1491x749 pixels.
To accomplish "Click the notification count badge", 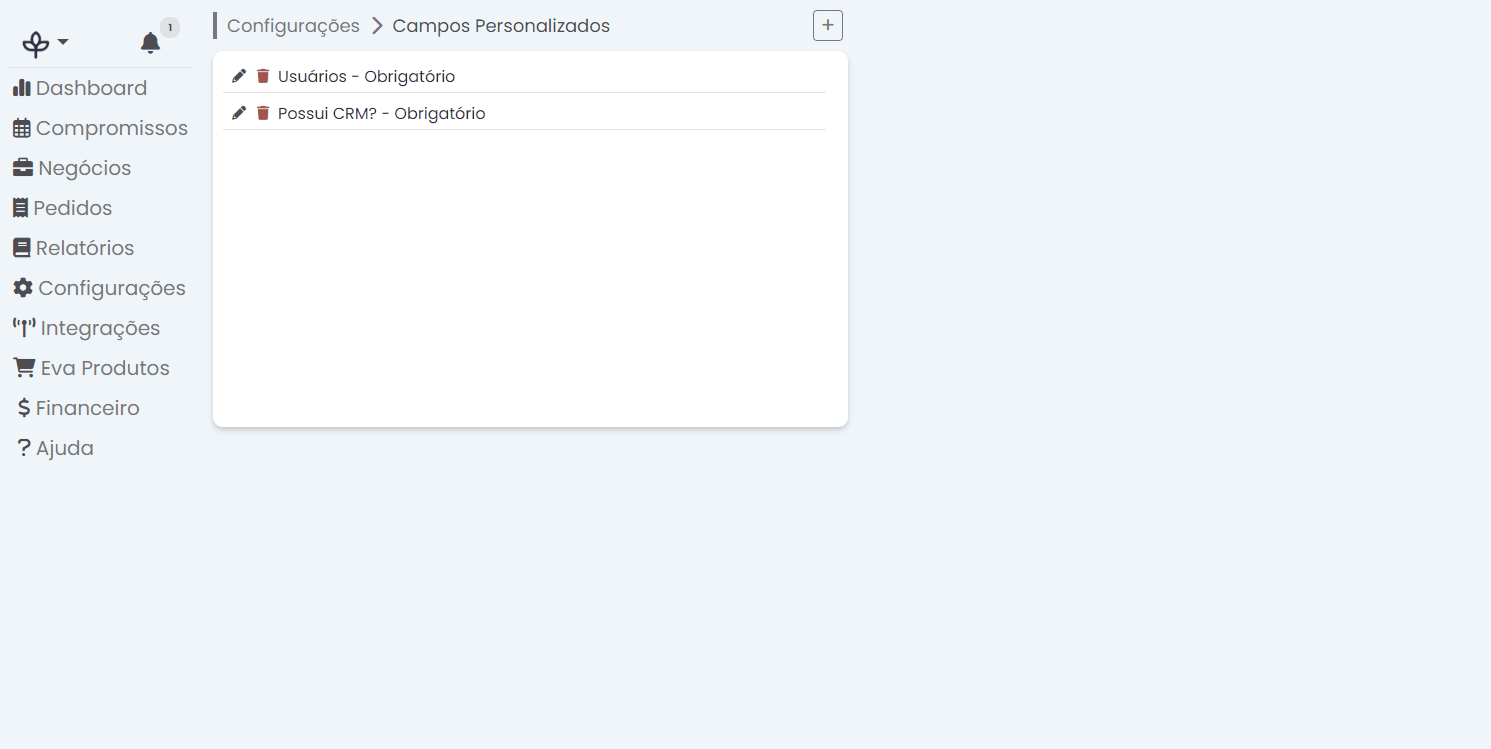I will click(x=169, y=27).
